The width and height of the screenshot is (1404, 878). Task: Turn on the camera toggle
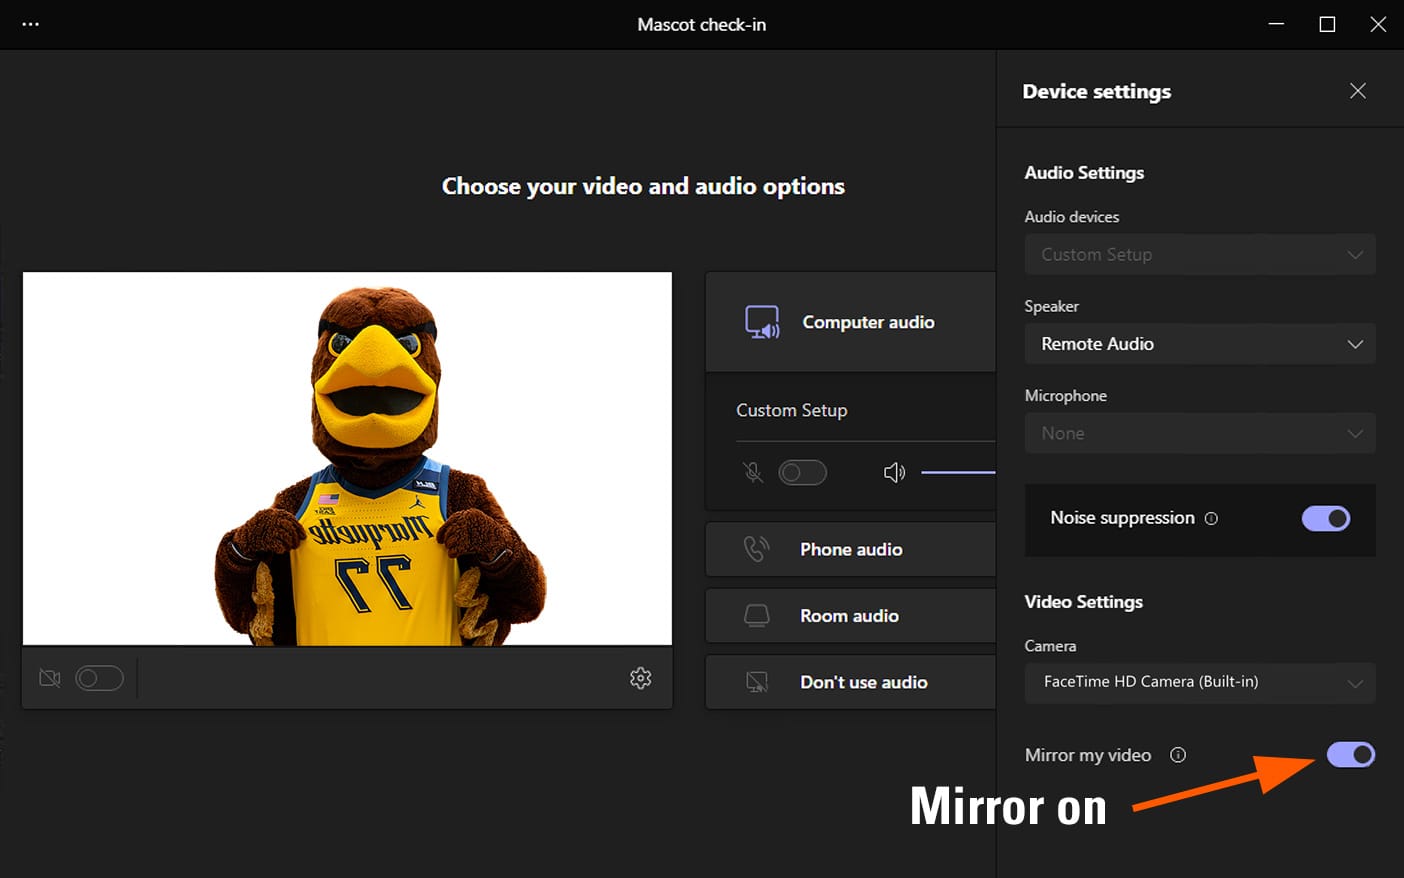click(100, 679)
